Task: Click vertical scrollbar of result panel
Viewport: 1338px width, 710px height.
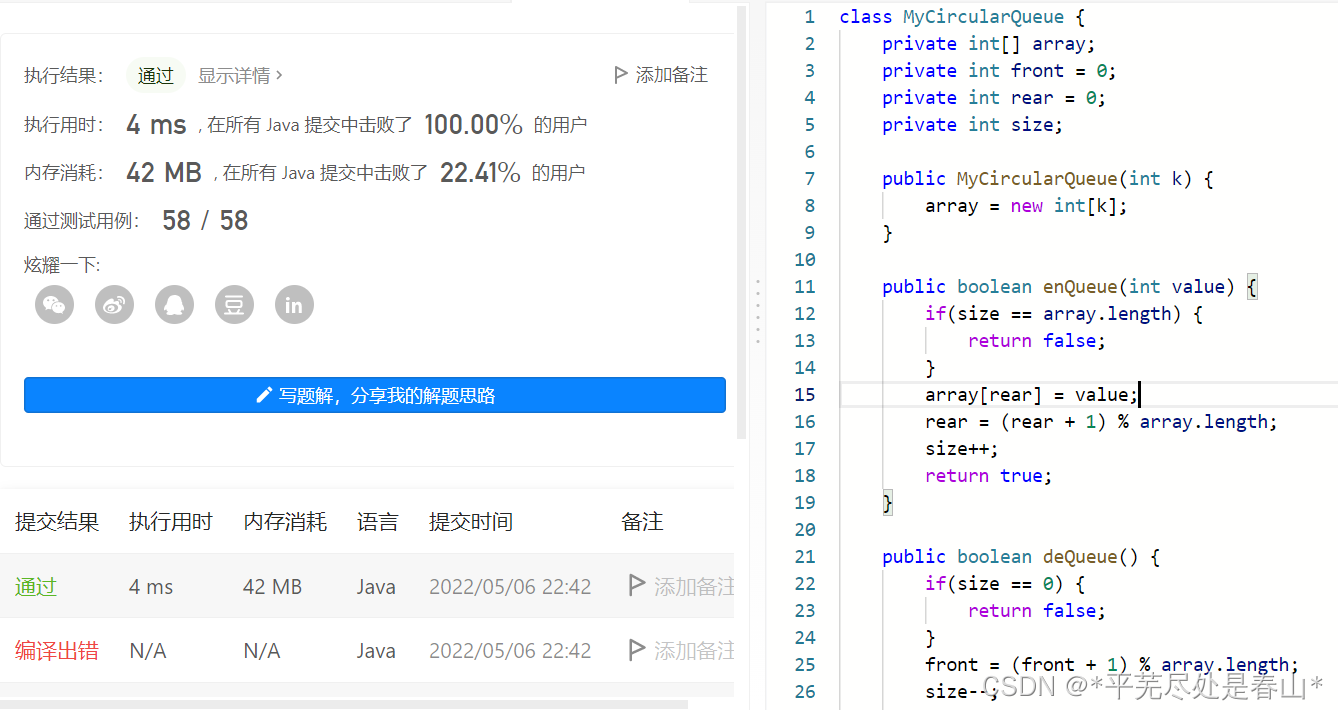Action: (x=742, y=220)
